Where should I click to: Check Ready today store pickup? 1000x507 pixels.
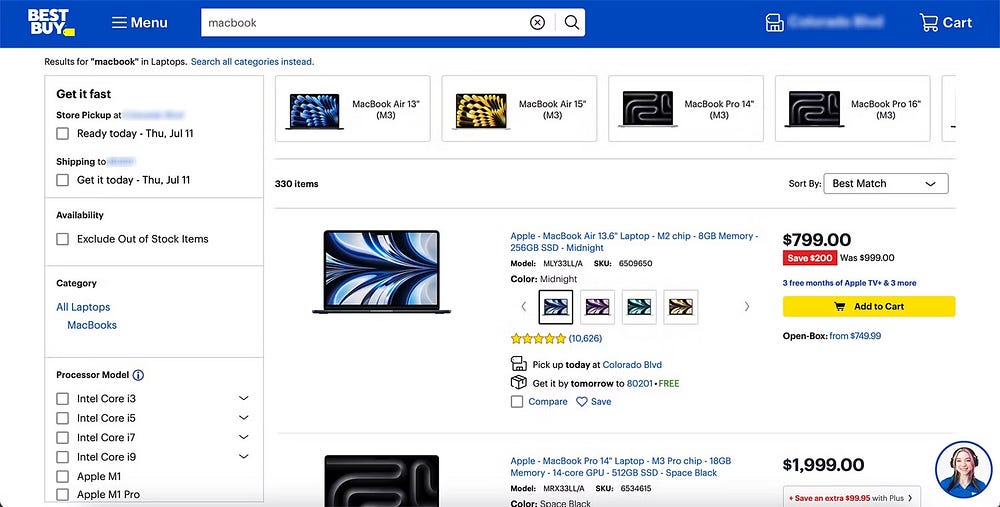pos(62,134)
